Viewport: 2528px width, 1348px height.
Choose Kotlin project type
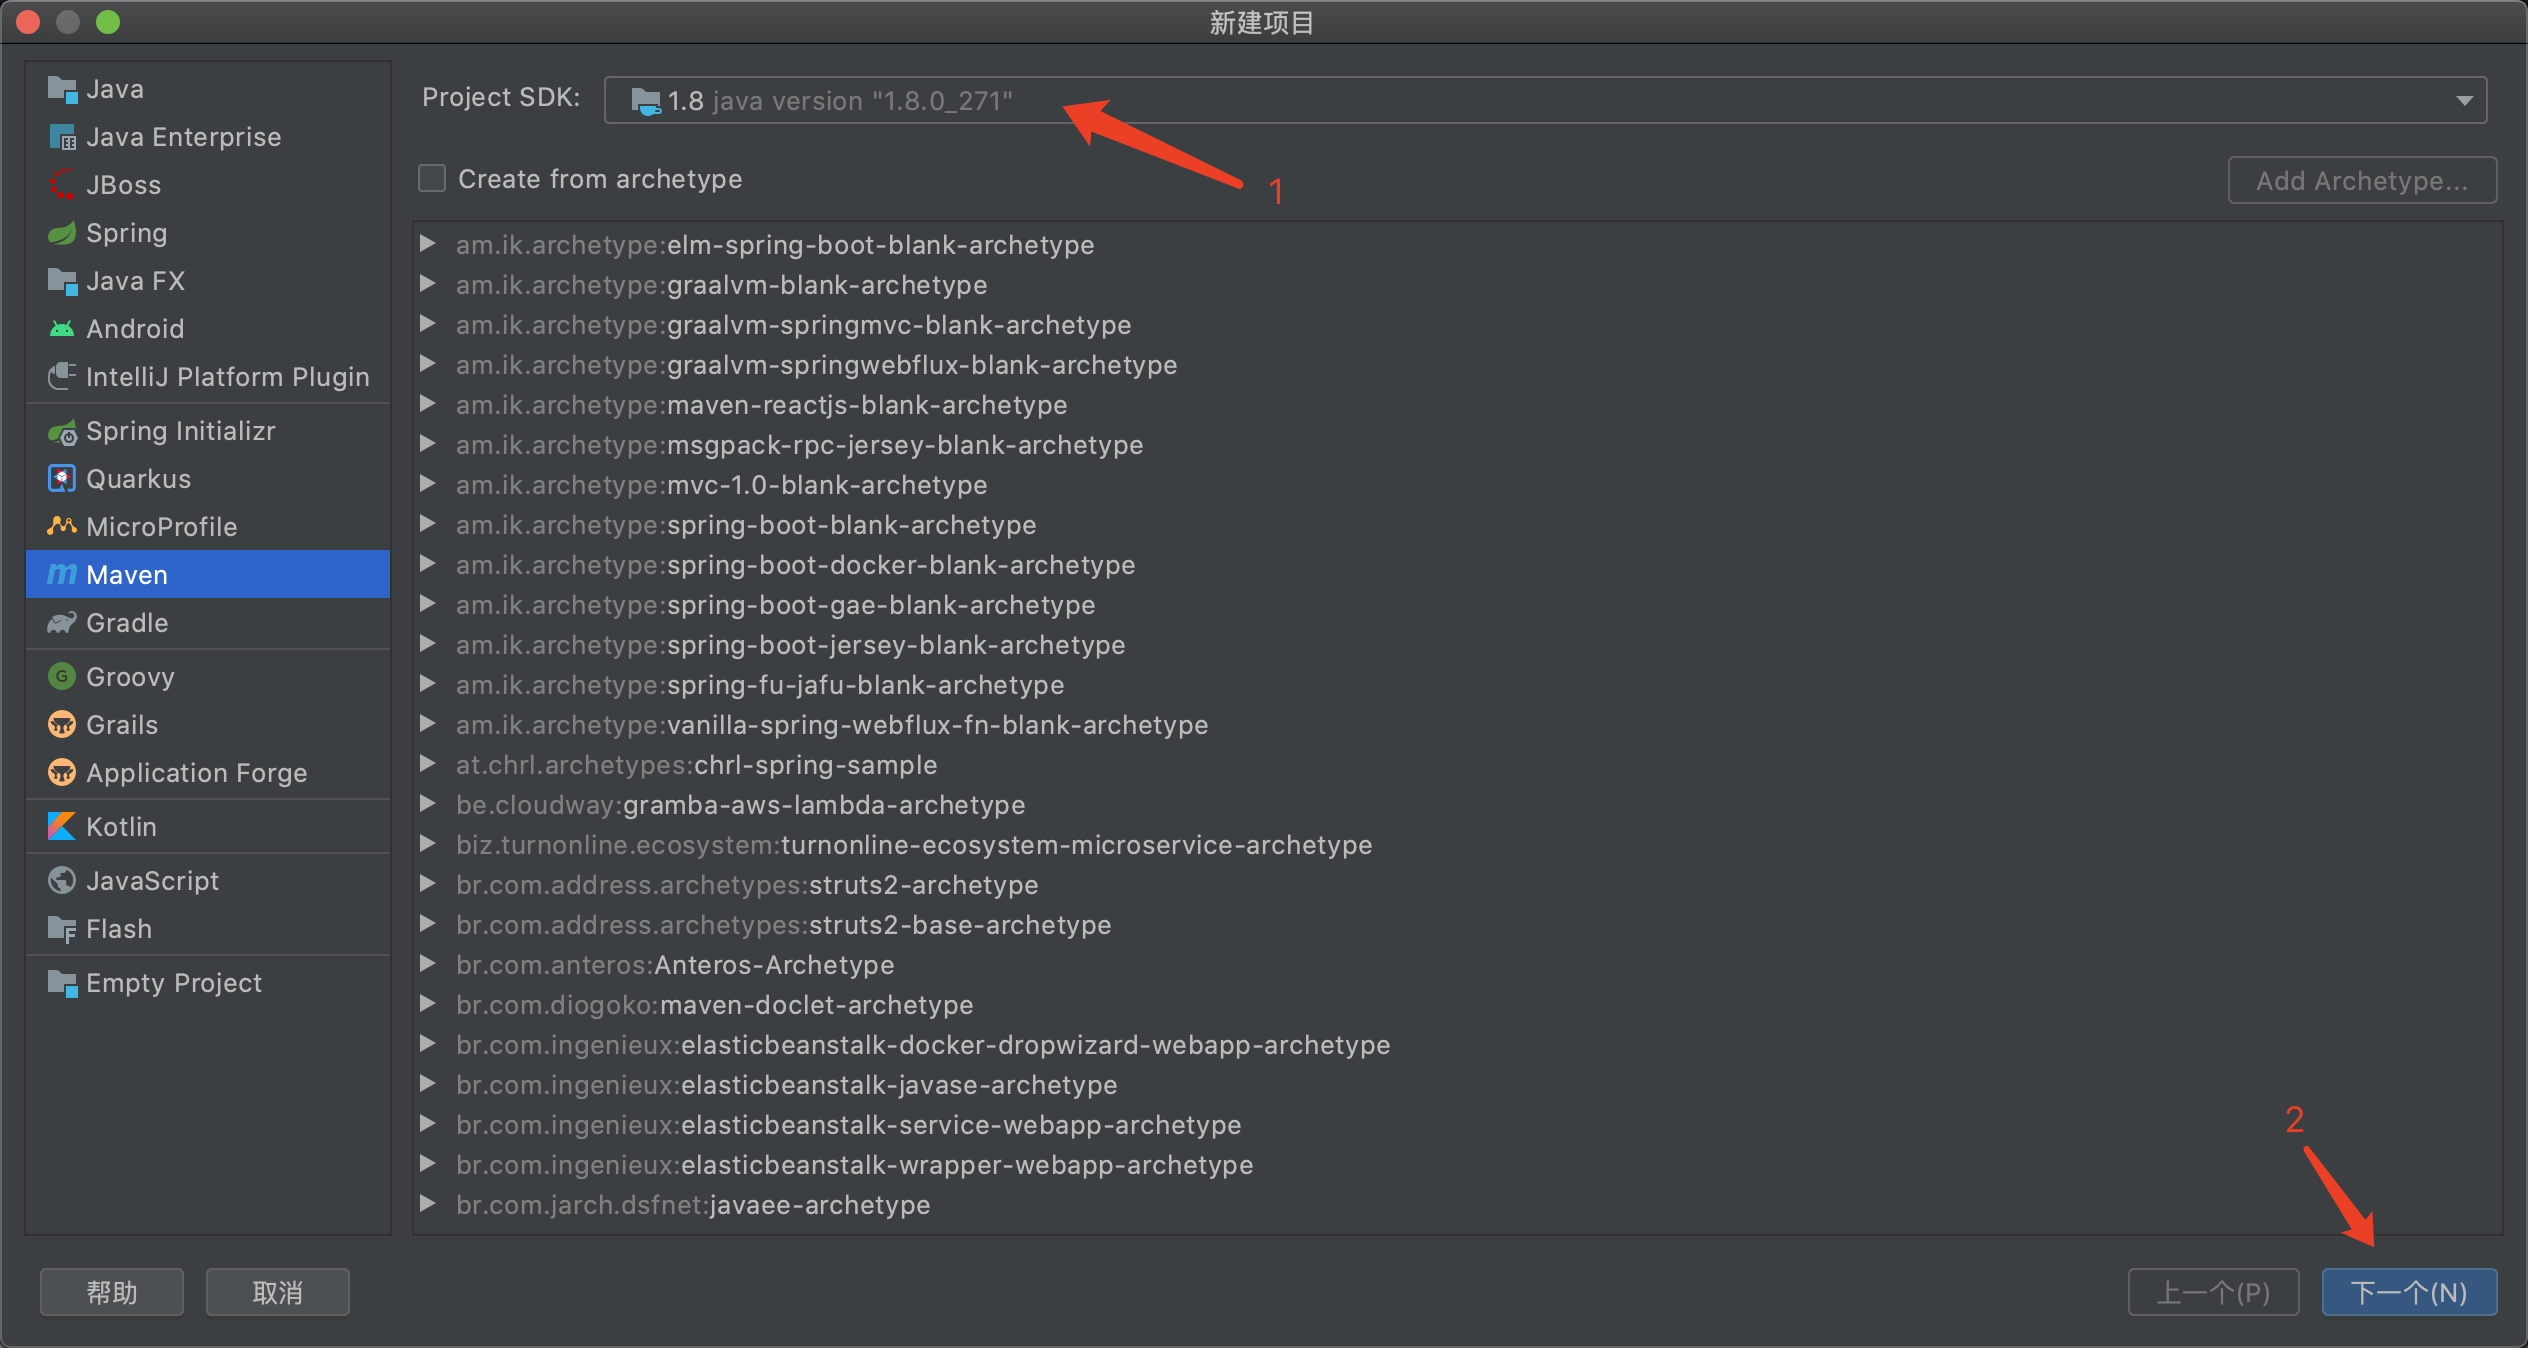(208, 827)
